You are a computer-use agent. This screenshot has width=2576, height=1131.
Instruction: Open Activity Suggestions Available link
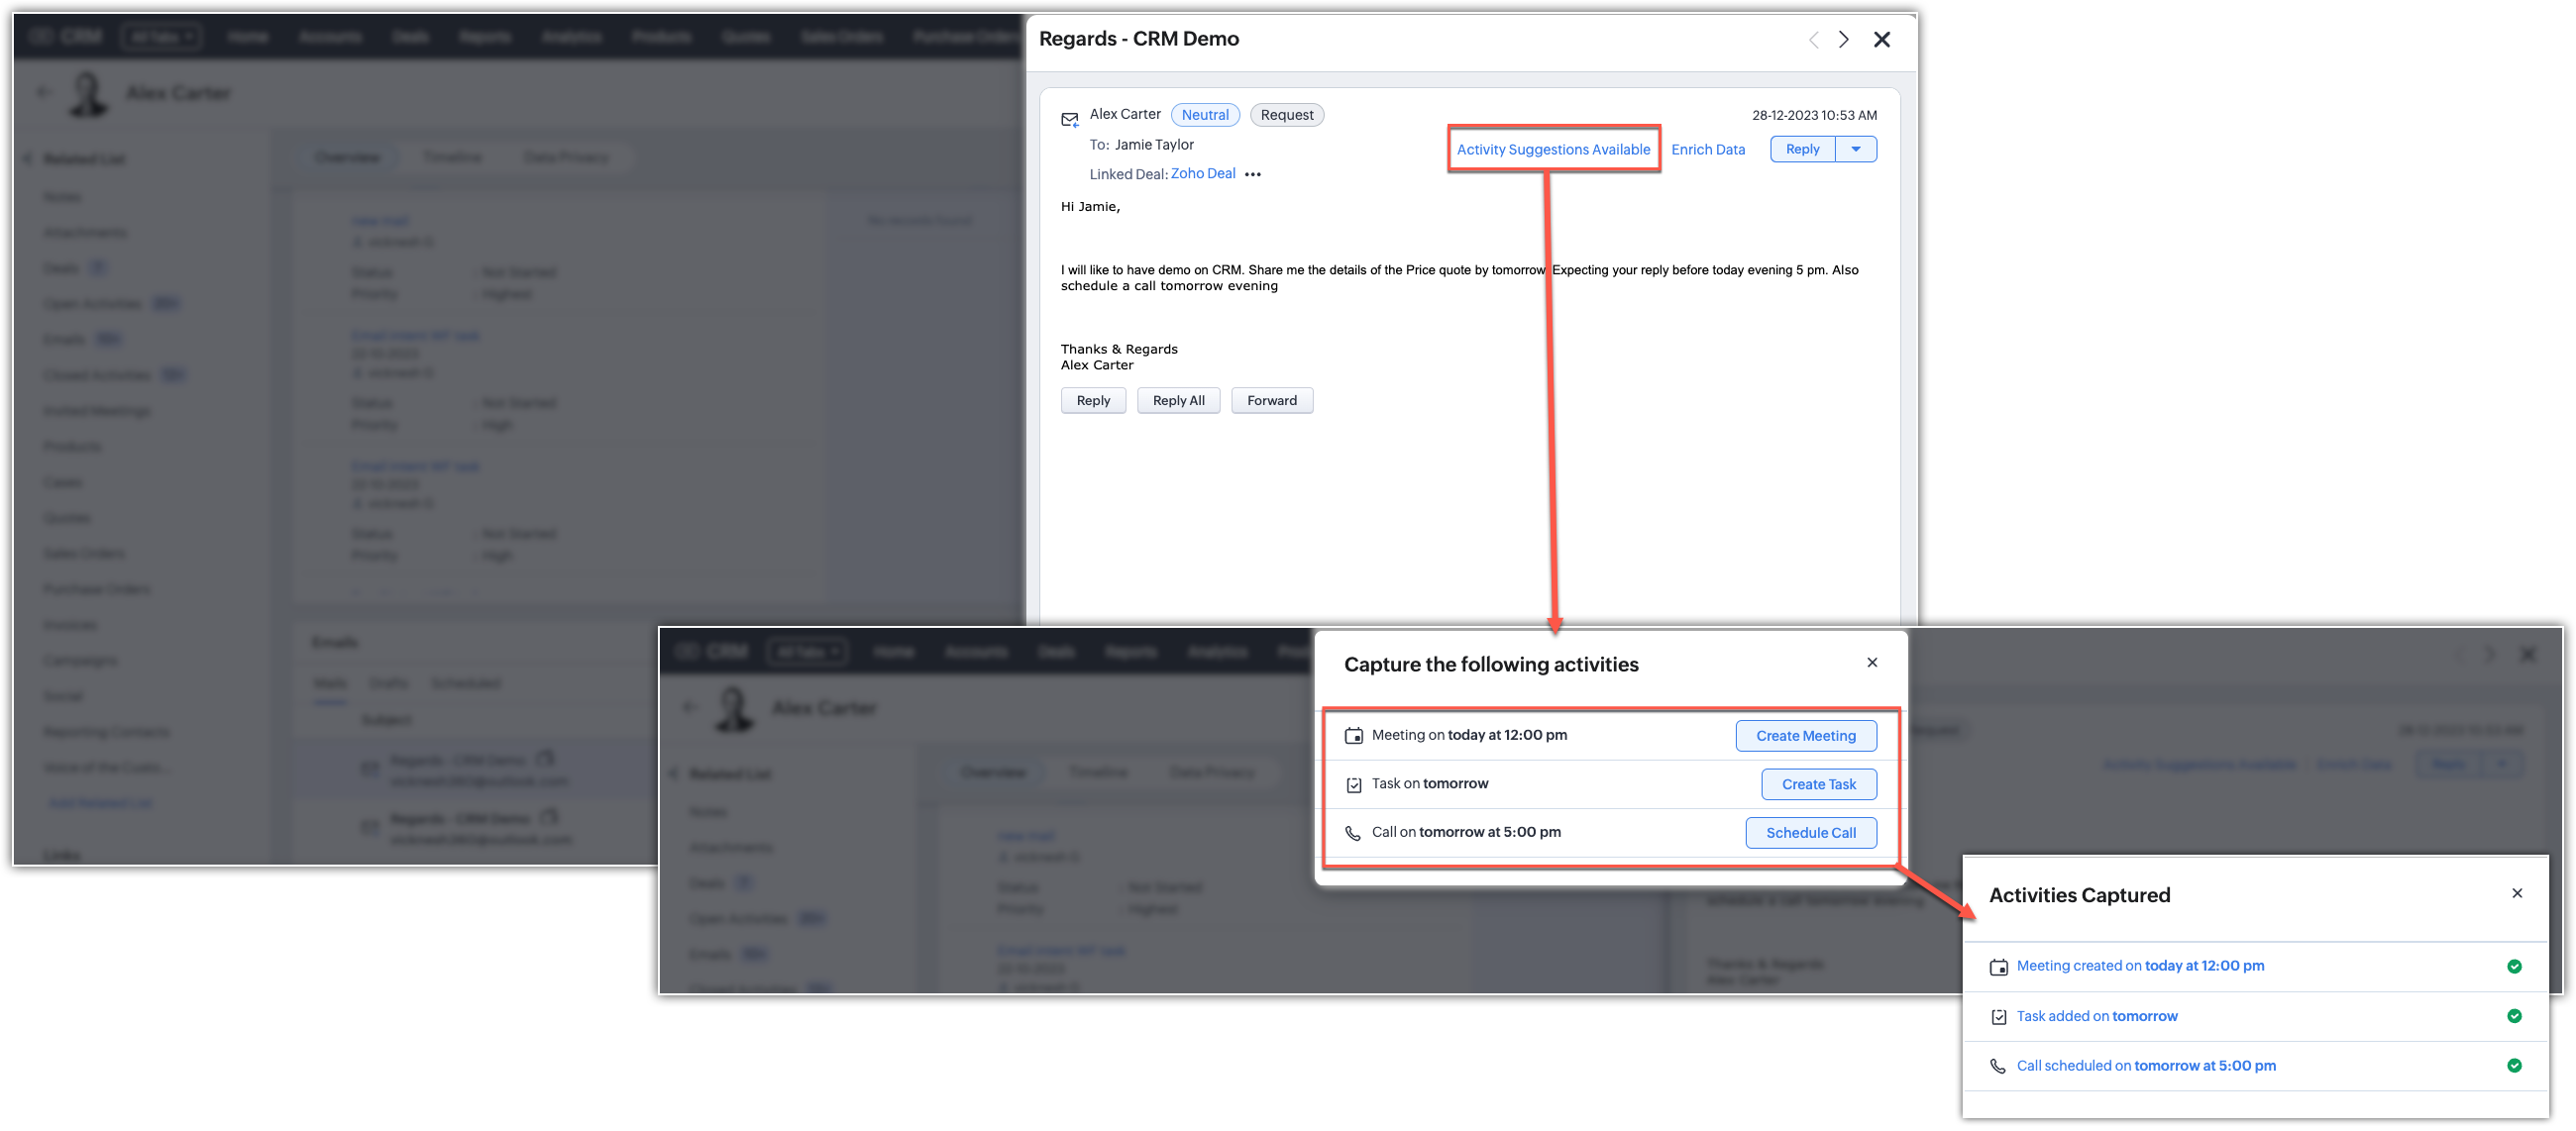(1553, 150)
